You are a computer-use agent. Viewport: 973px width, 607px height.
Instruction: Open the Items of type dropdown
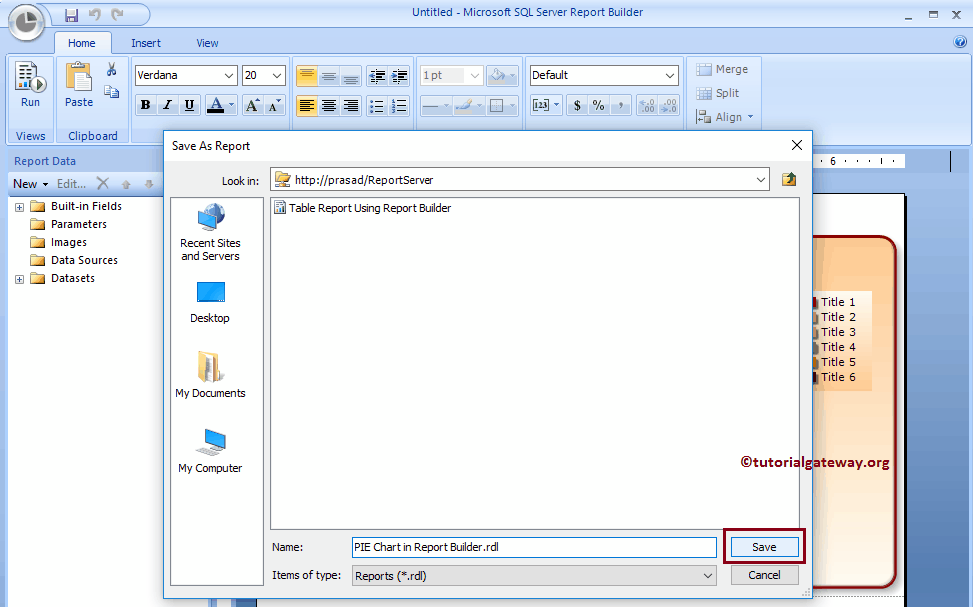[x=707, y=576]
